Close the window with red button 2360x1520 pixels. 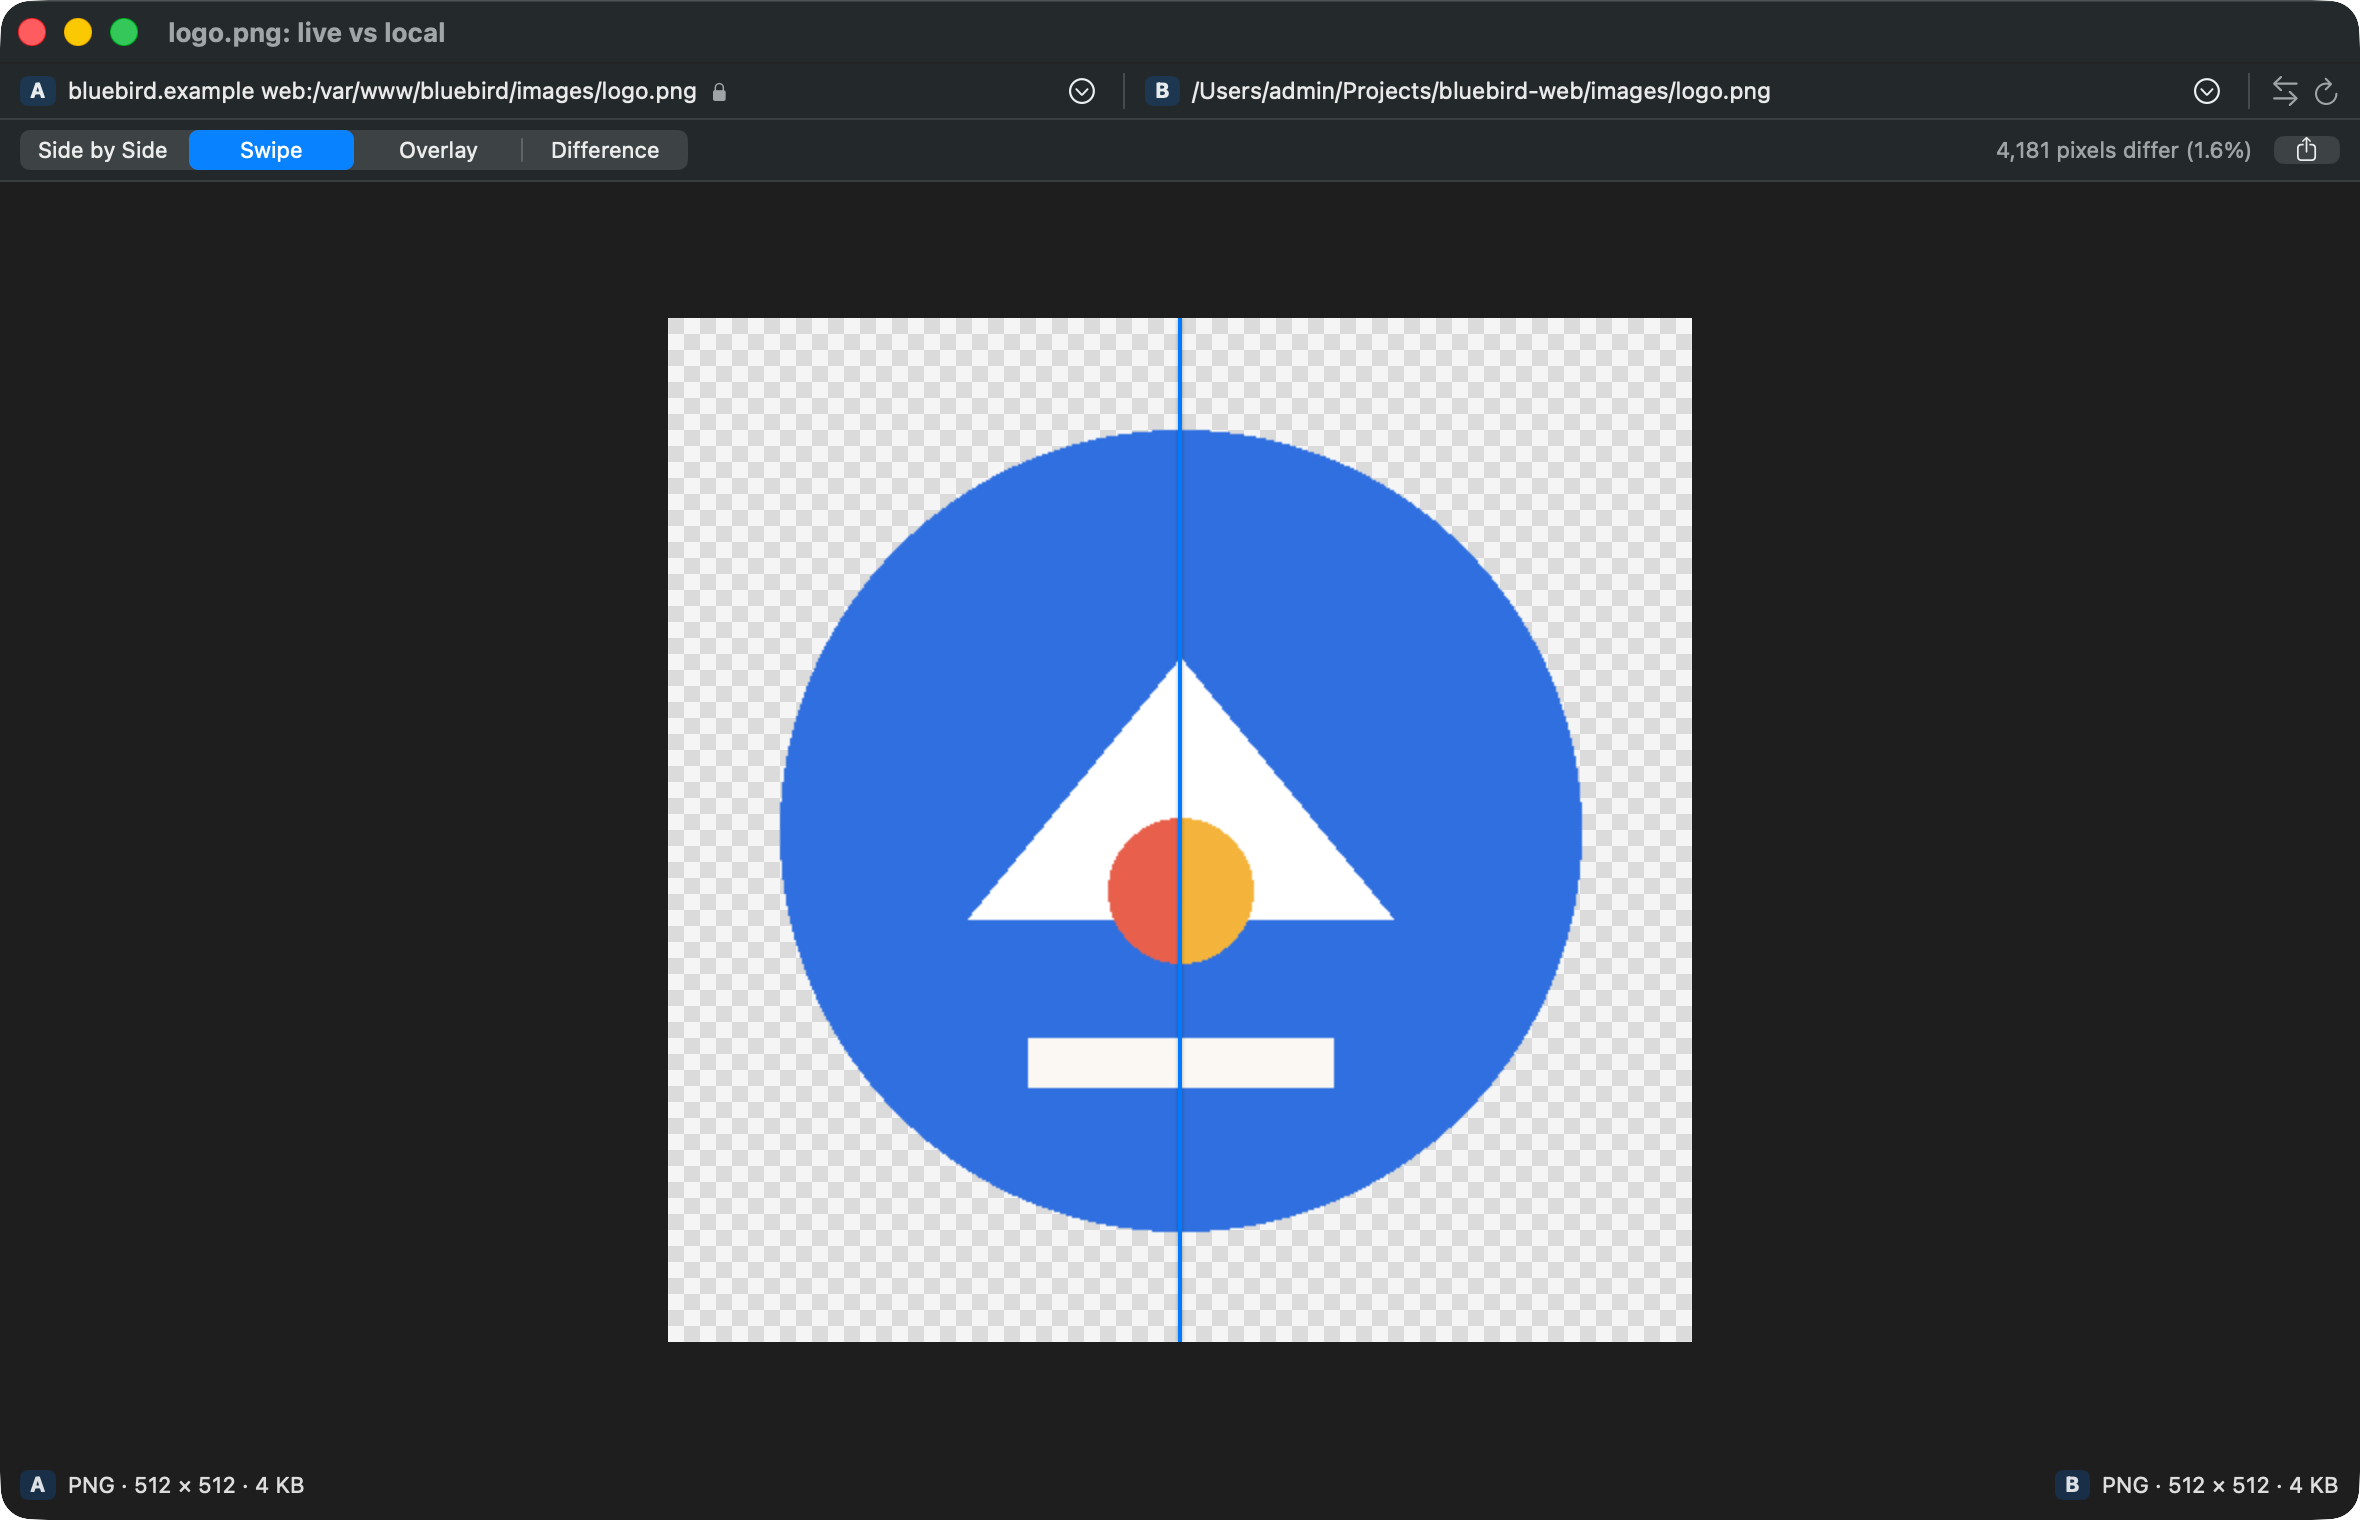point(32,32)
